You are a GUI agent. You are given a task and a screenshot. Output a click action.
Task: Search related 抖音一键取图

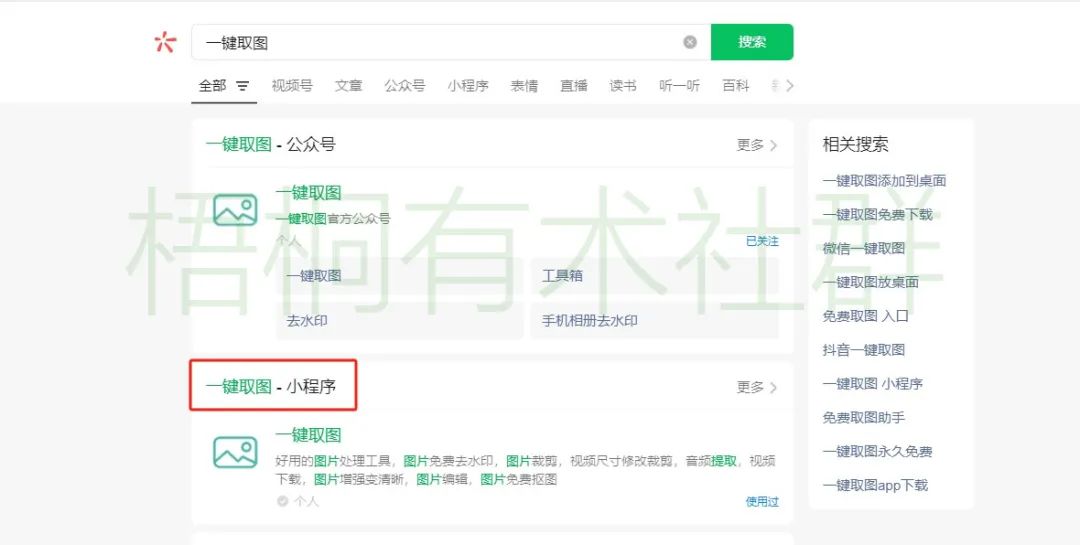864,350
